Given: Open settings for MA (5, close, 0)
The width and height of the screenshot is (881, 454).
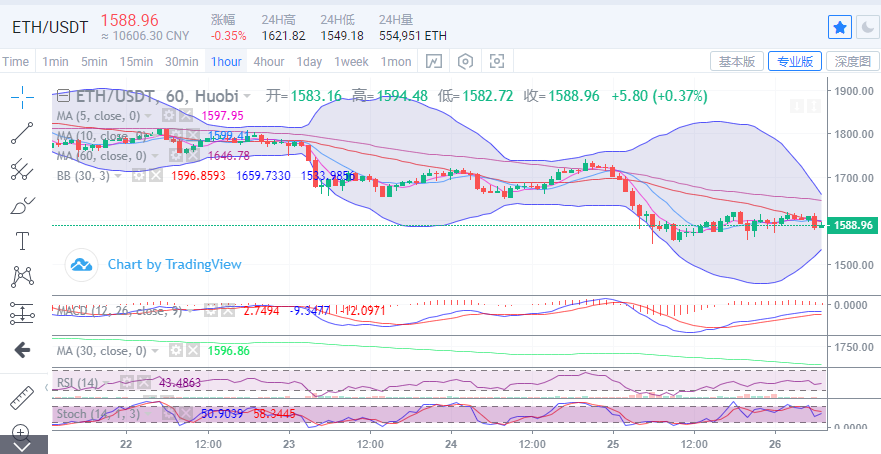Looking at the screenshot, I should 167,116.
